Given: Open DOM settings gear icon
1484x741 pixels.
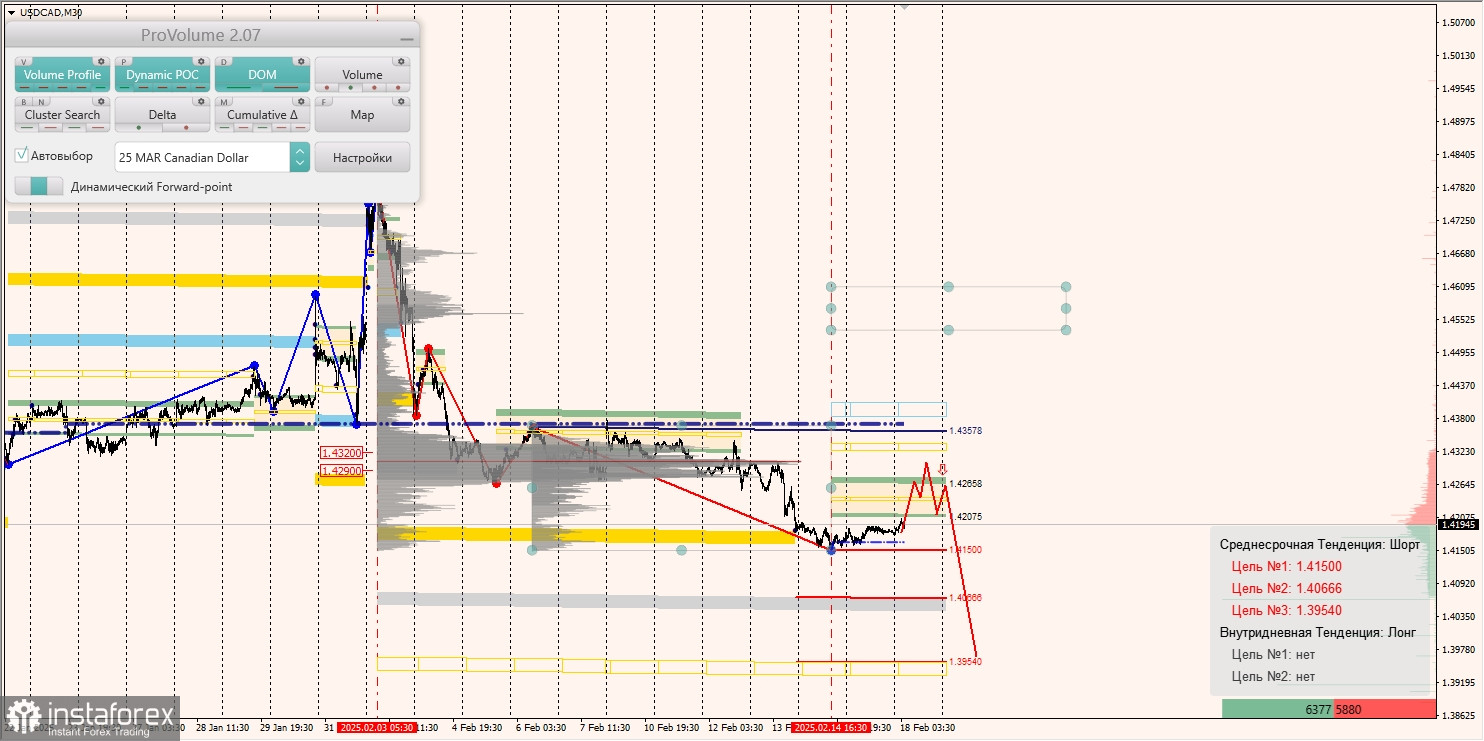Looking at the screenshot, I should 301,61.
